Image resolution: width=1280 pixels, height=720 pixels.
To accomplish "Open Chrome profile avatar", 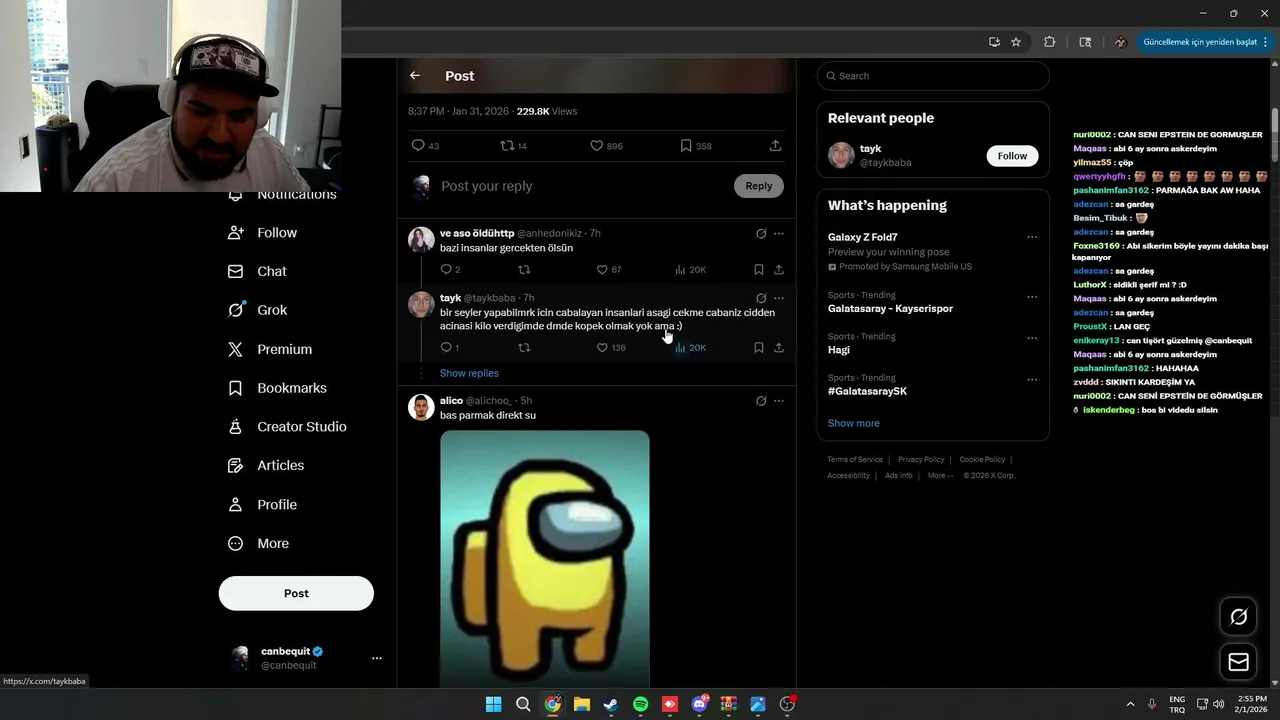I will 1120,42.
